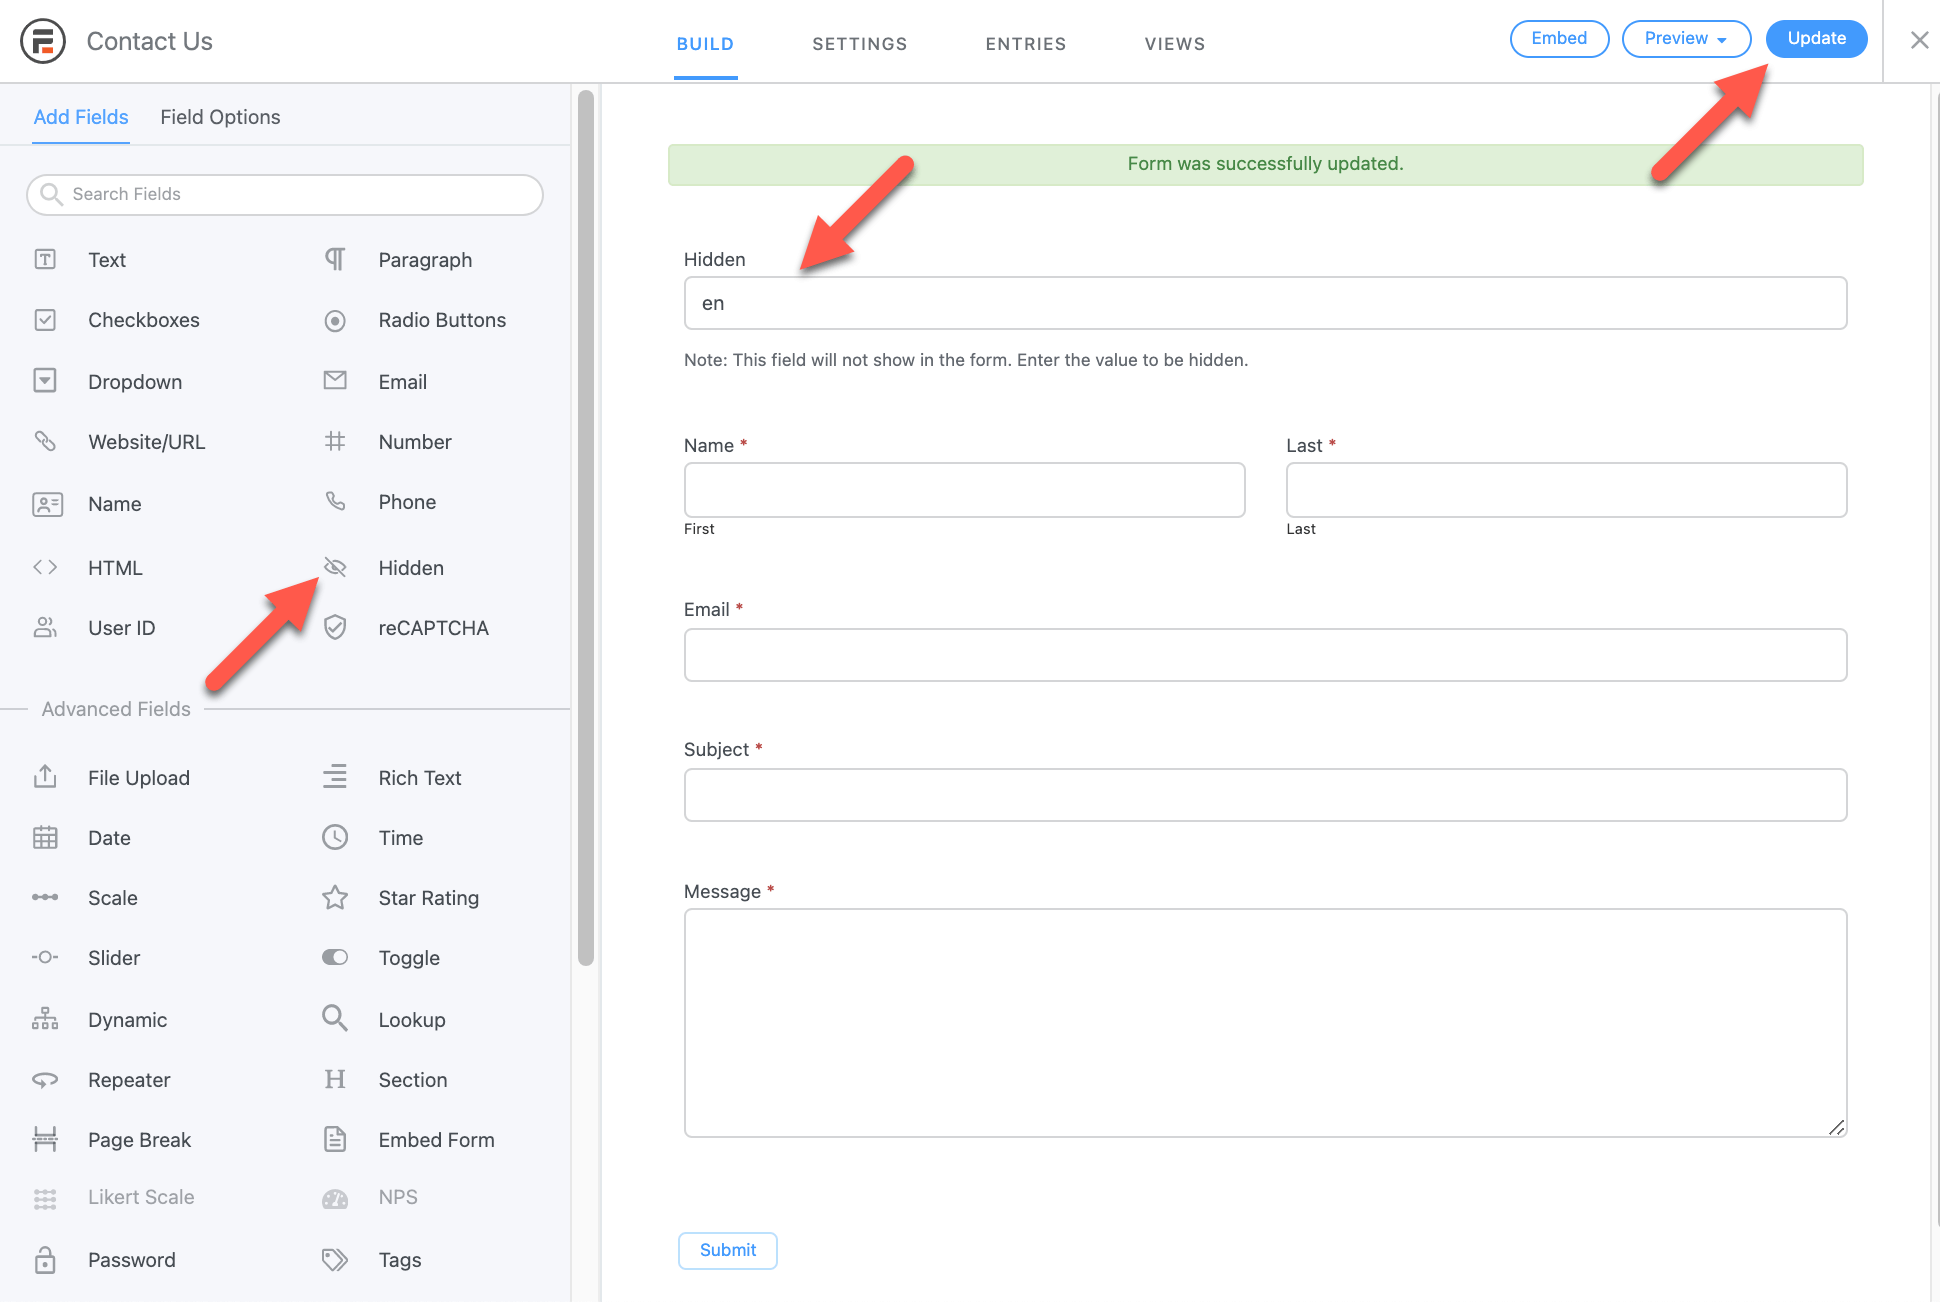Add a Tags field icon

335,1260
